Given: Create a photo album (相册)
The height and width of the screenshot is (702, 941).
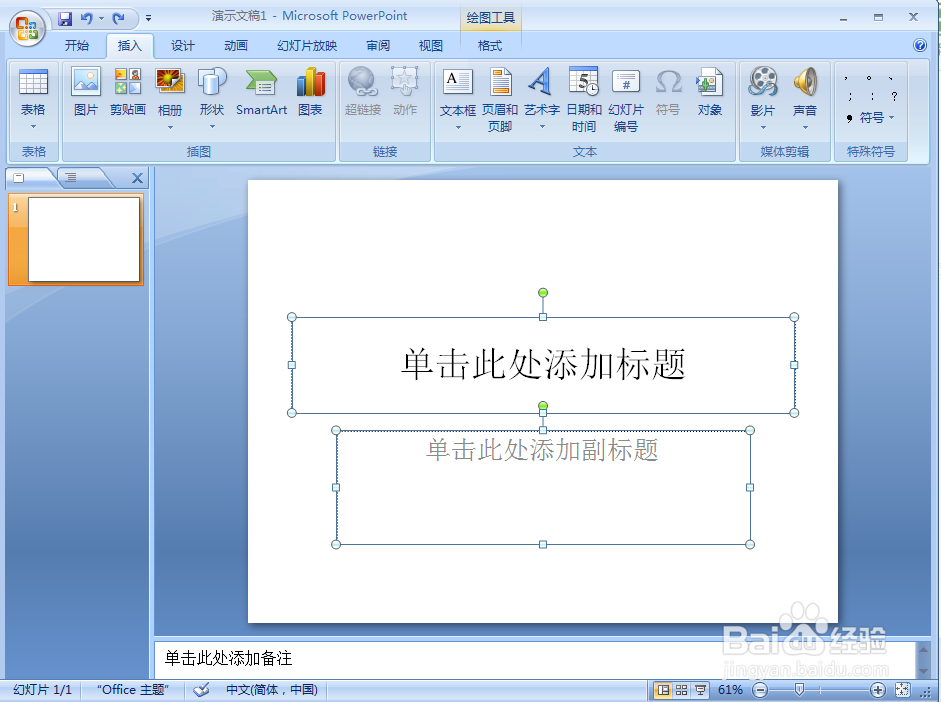Looking at the screenshot, I should pos(170,98).
